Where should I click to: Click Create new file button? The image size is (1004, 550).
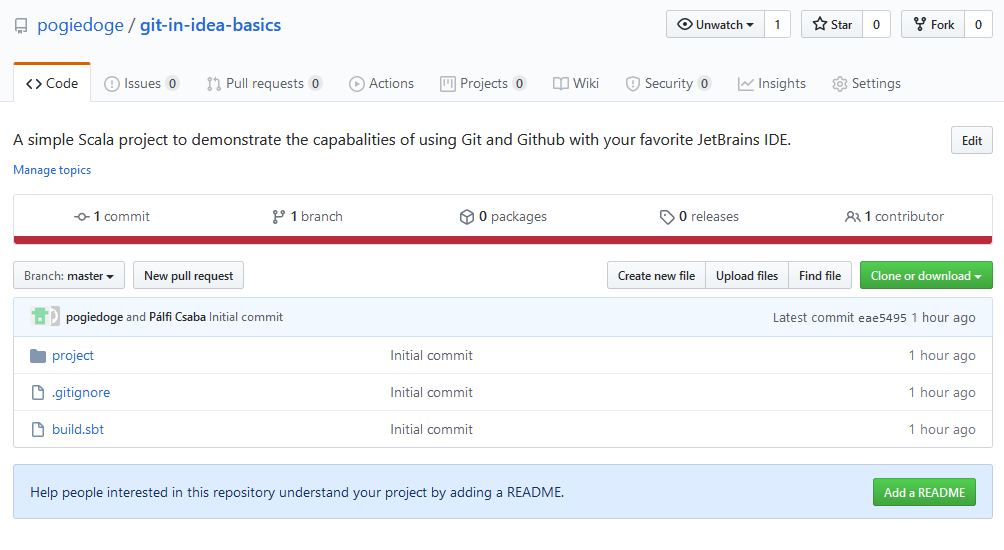point(656,275)
